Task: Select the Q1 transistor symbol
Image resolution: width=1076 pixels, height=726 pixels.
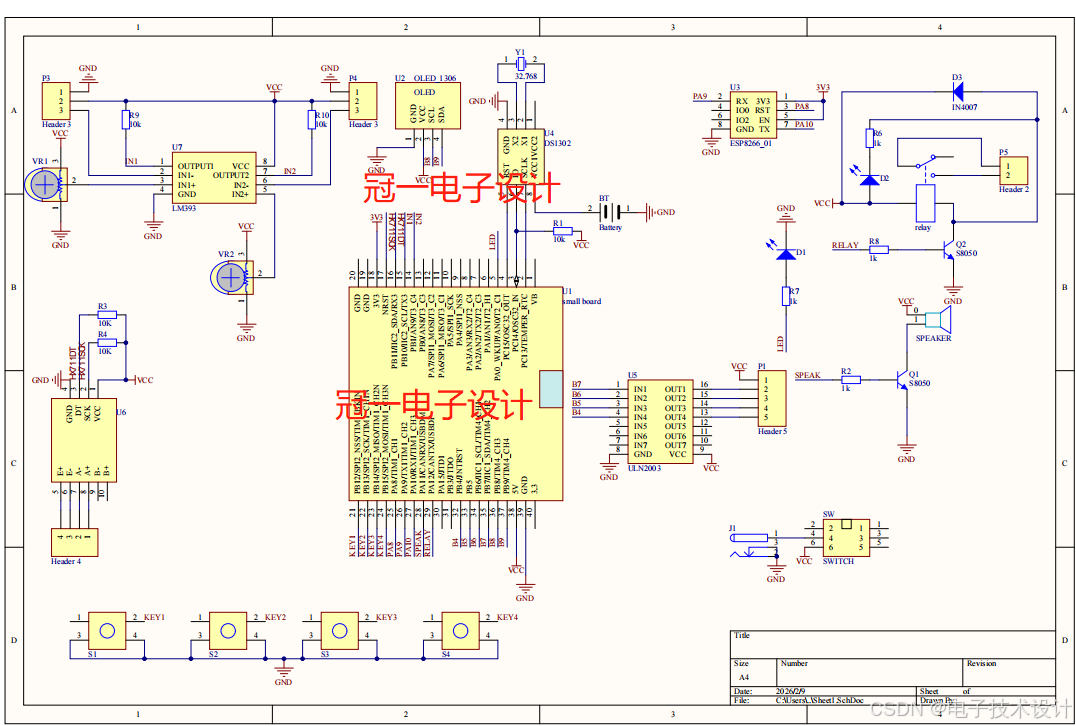Action: pos(902,379)
